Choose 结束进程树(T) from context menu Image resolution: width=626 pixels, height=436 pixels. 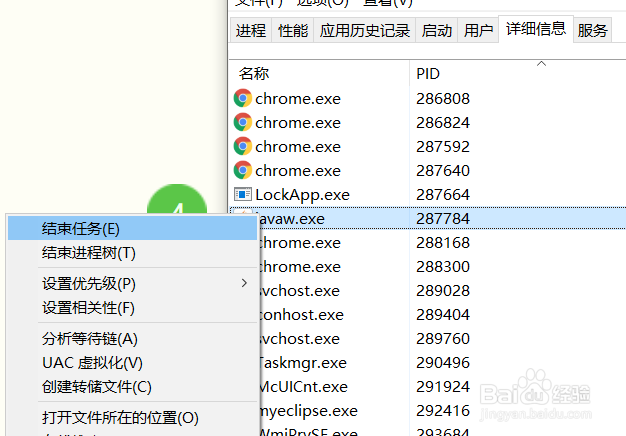point(132,253)
